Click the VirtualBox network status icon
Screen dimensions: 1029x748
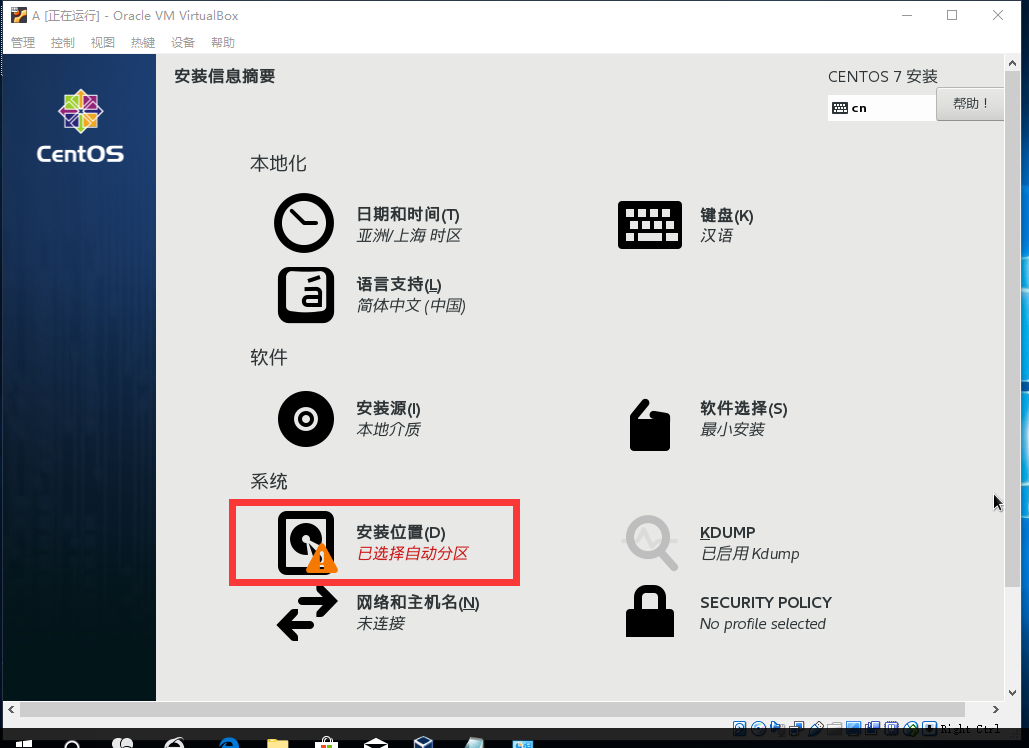(x=796, y=728)
